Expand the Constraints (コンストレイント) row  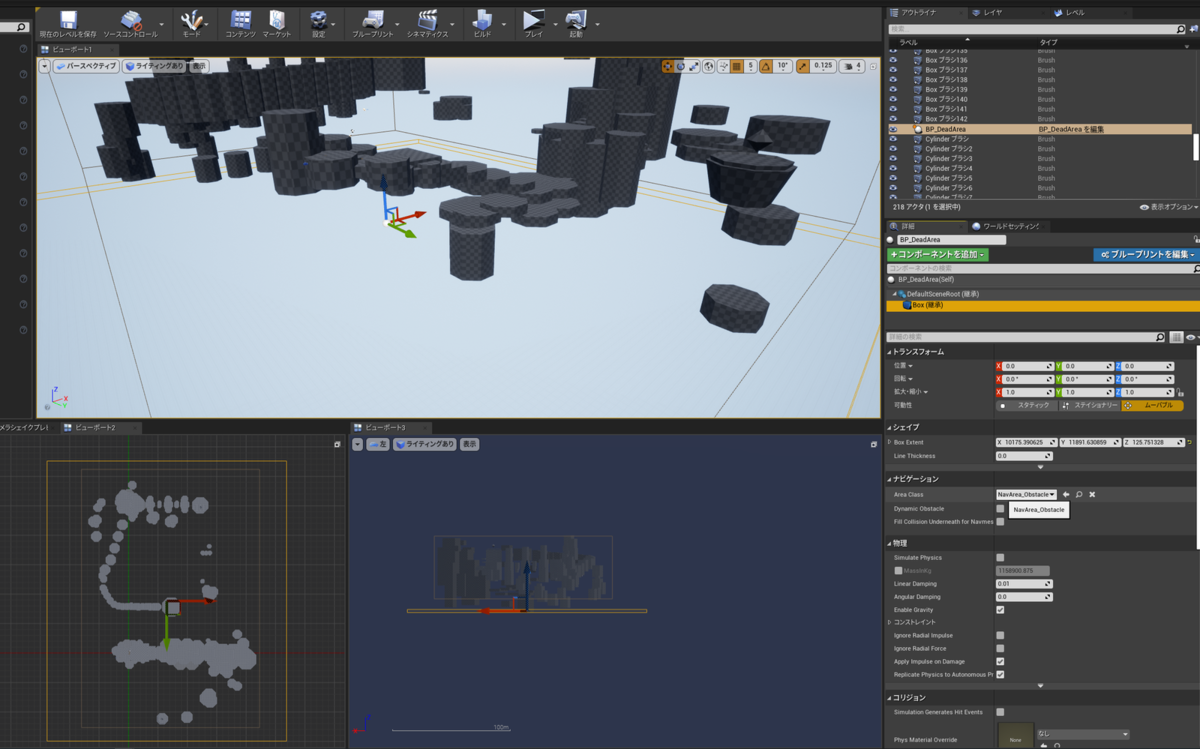coord(889,622)
